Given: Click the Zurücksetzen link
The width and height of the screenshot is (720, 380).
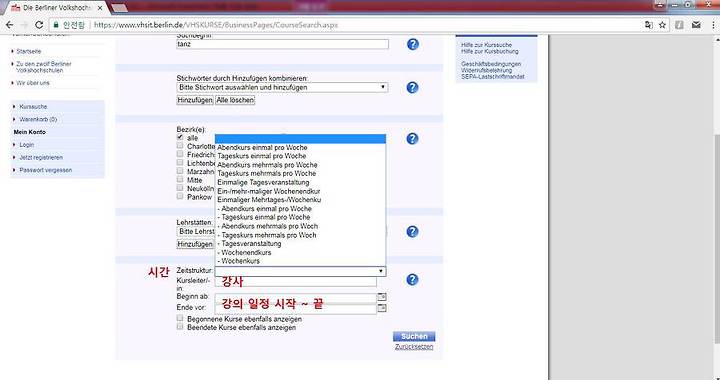Looking at the screenshot, I should pyautogui.click(x=414, y=347).
